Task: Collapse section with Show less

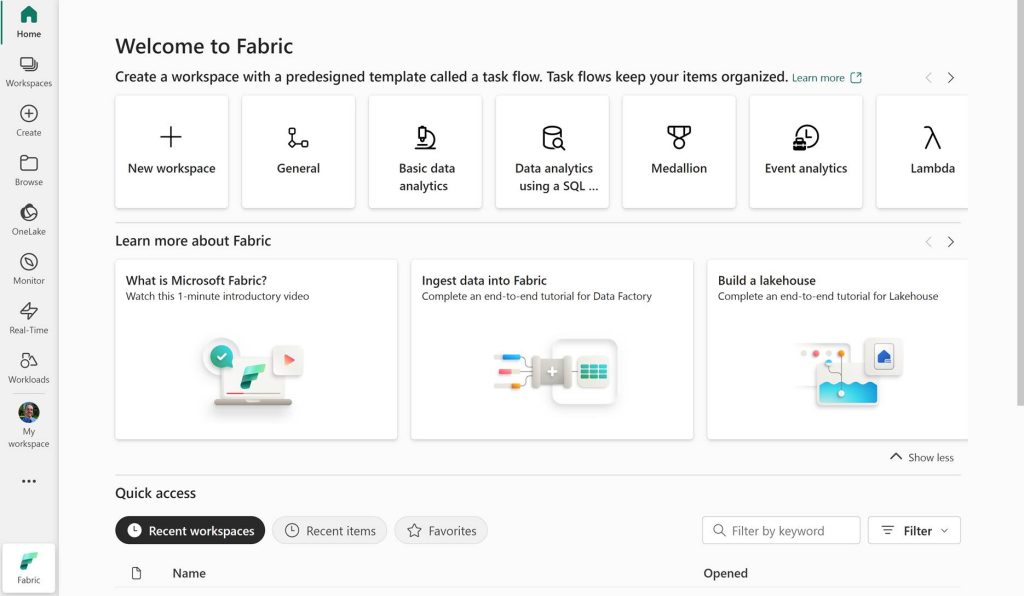Action: click(921, 457)
